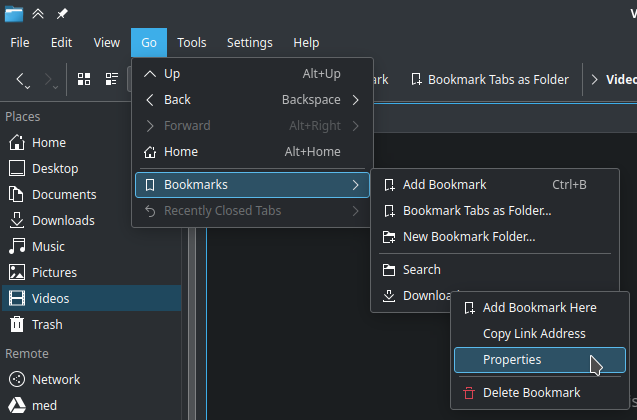Viewport: 637px width, 420px height.
Task: Switch to icons view mode
Action: click(x=84, y=79)
